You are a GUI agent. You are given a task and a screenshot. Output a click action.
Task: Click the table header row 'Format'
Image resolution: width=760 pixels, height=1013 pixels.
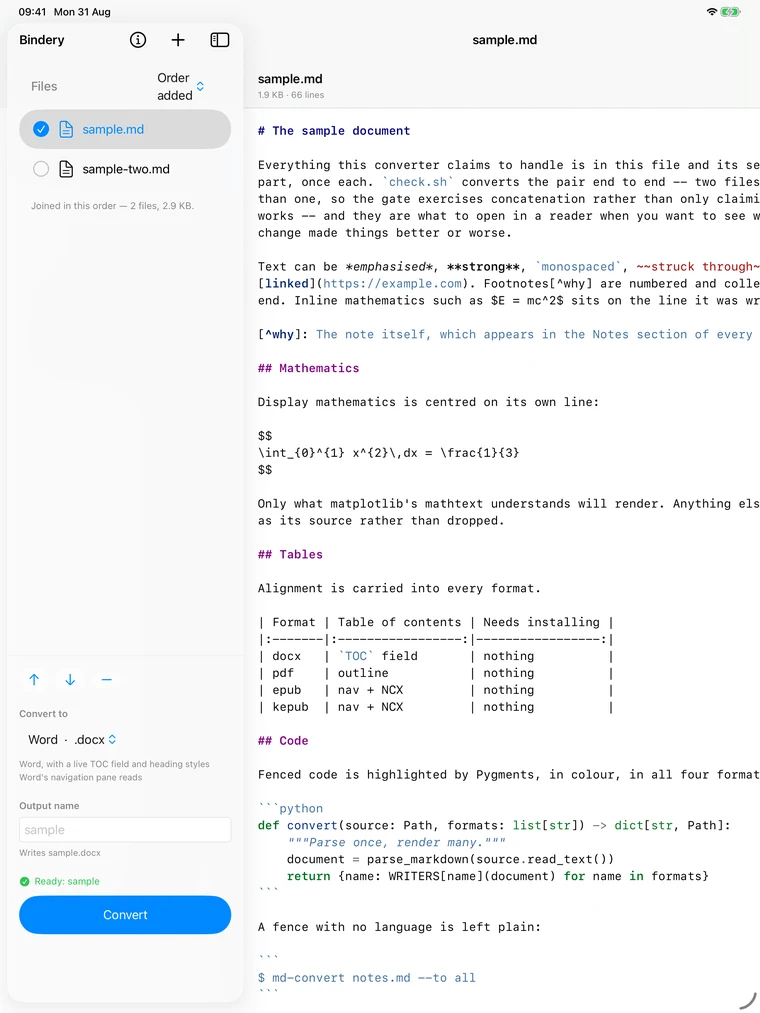(436, 622)
